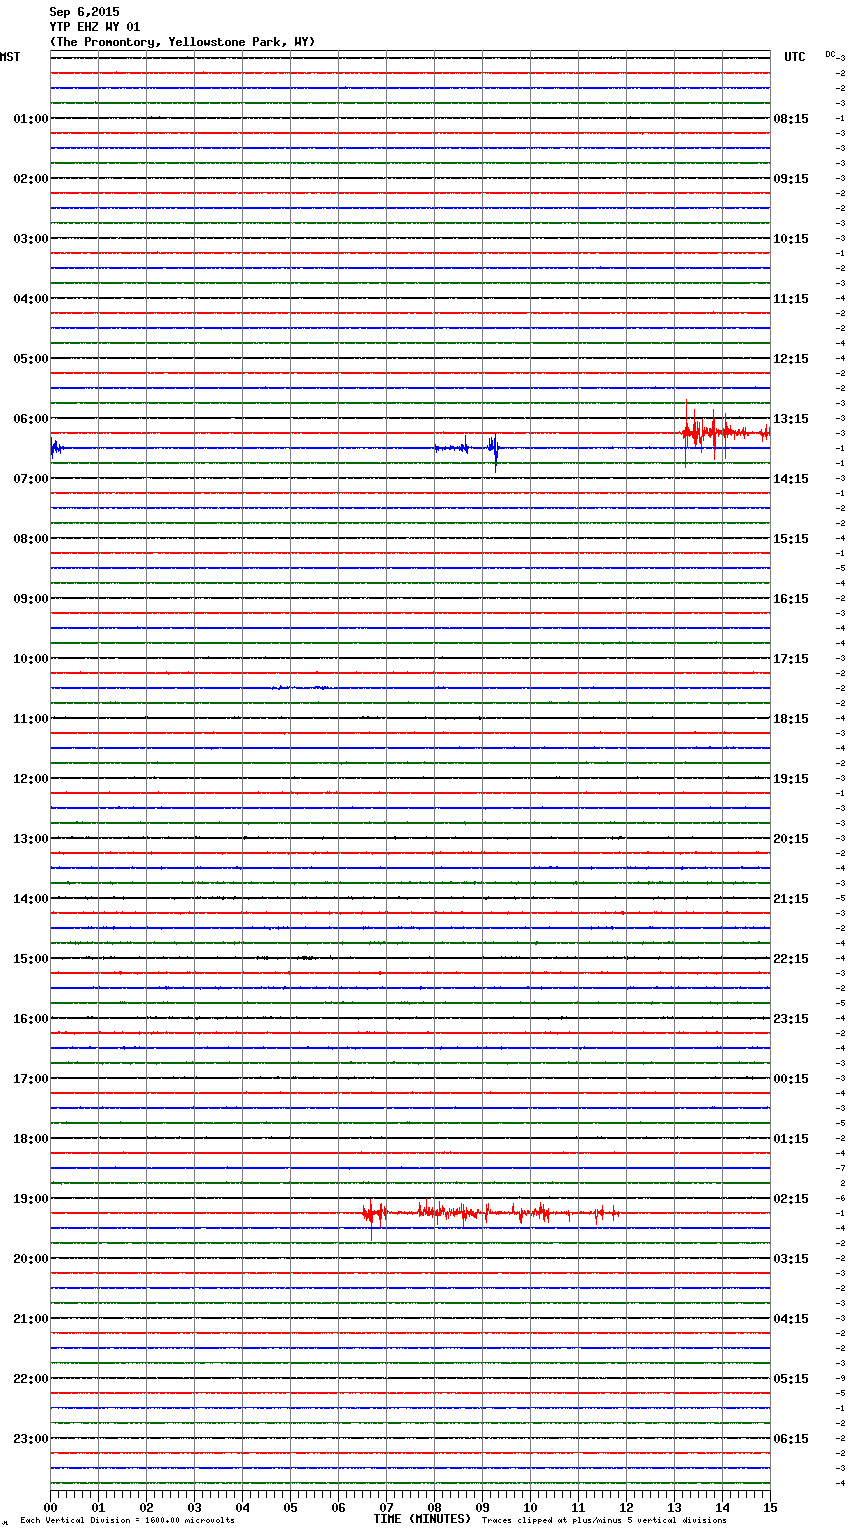
Task: Click the 08:15 UTC time label
Action: (791, 119)
